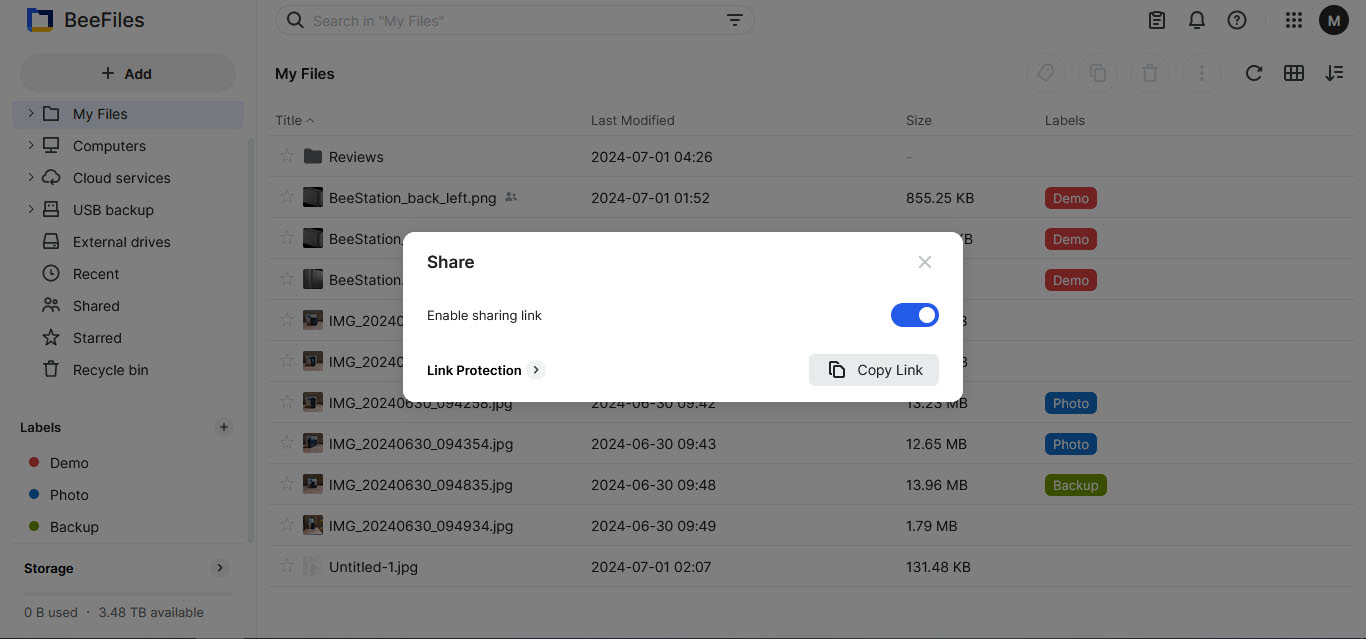Select the green Backup label
This screenshot has width=1366, height=639.
[74, 527]
